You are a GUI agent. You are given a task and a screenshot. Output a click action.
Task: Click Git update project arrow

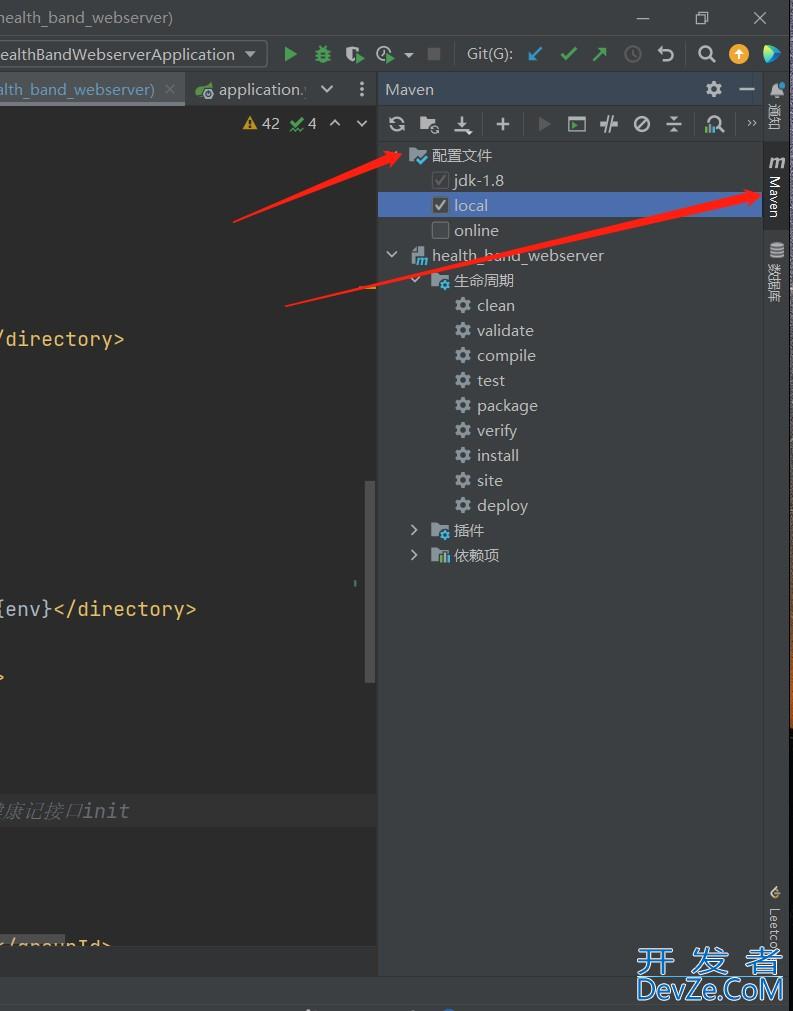[535, 54]
